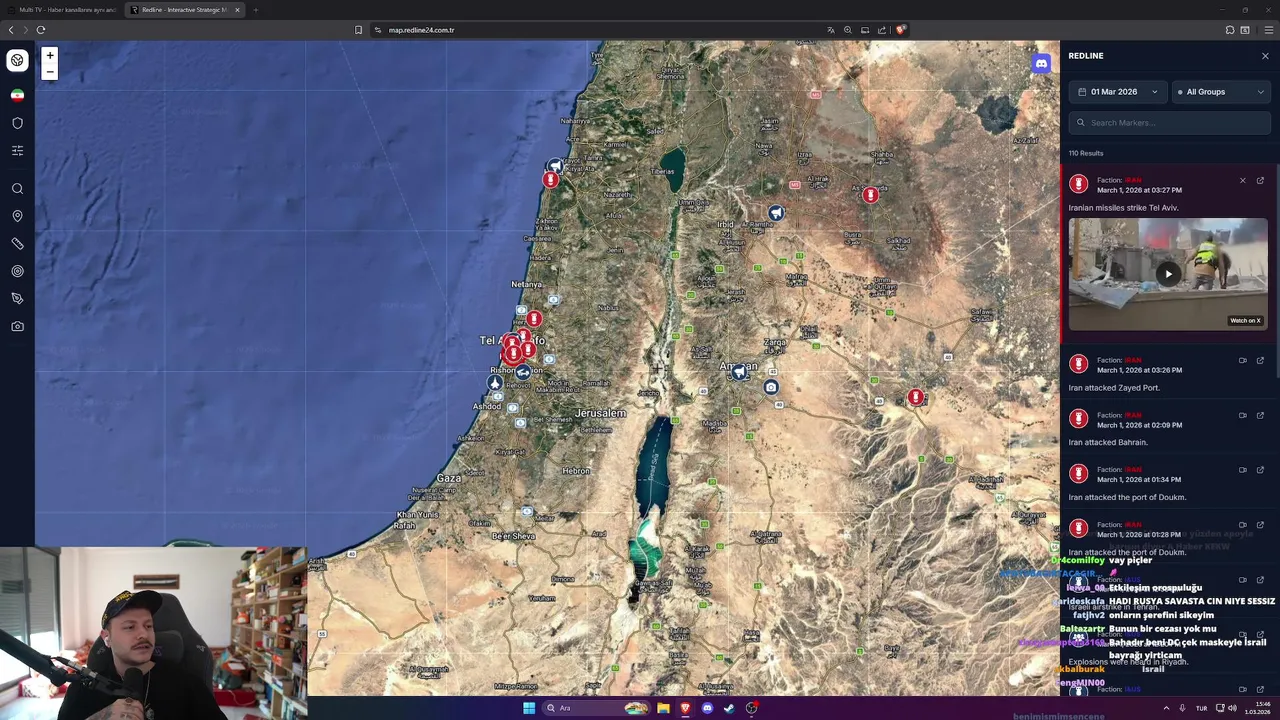Click the camera screenshot icon in sidebar
This screenshot has width=1280, height=720.
pos(17,326)
